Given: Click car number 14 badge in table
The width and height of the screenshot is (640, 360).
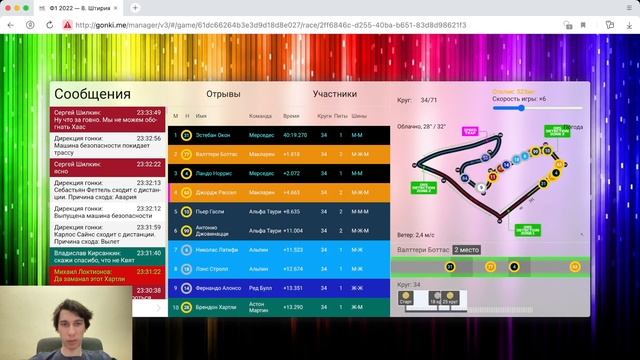Looking at the screenshot, I should 186,288.
